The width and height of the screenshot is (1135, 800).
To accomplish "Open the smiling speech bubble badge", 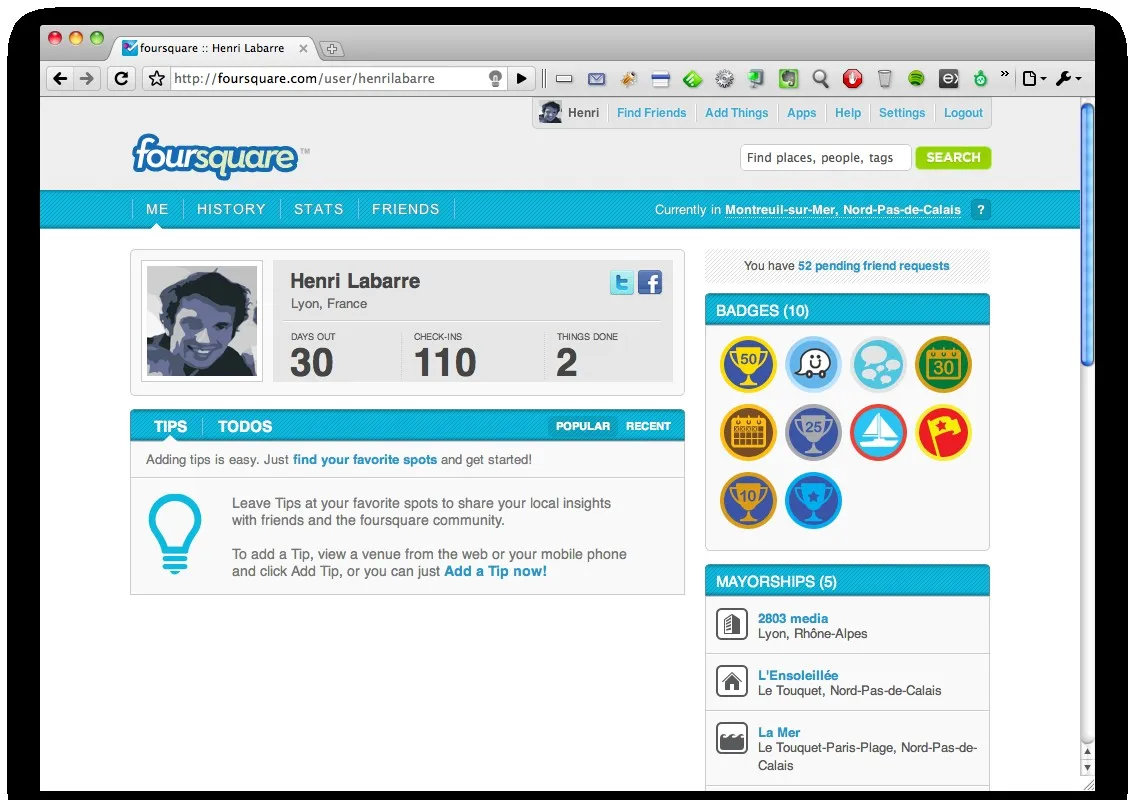I will coord(813,364).
